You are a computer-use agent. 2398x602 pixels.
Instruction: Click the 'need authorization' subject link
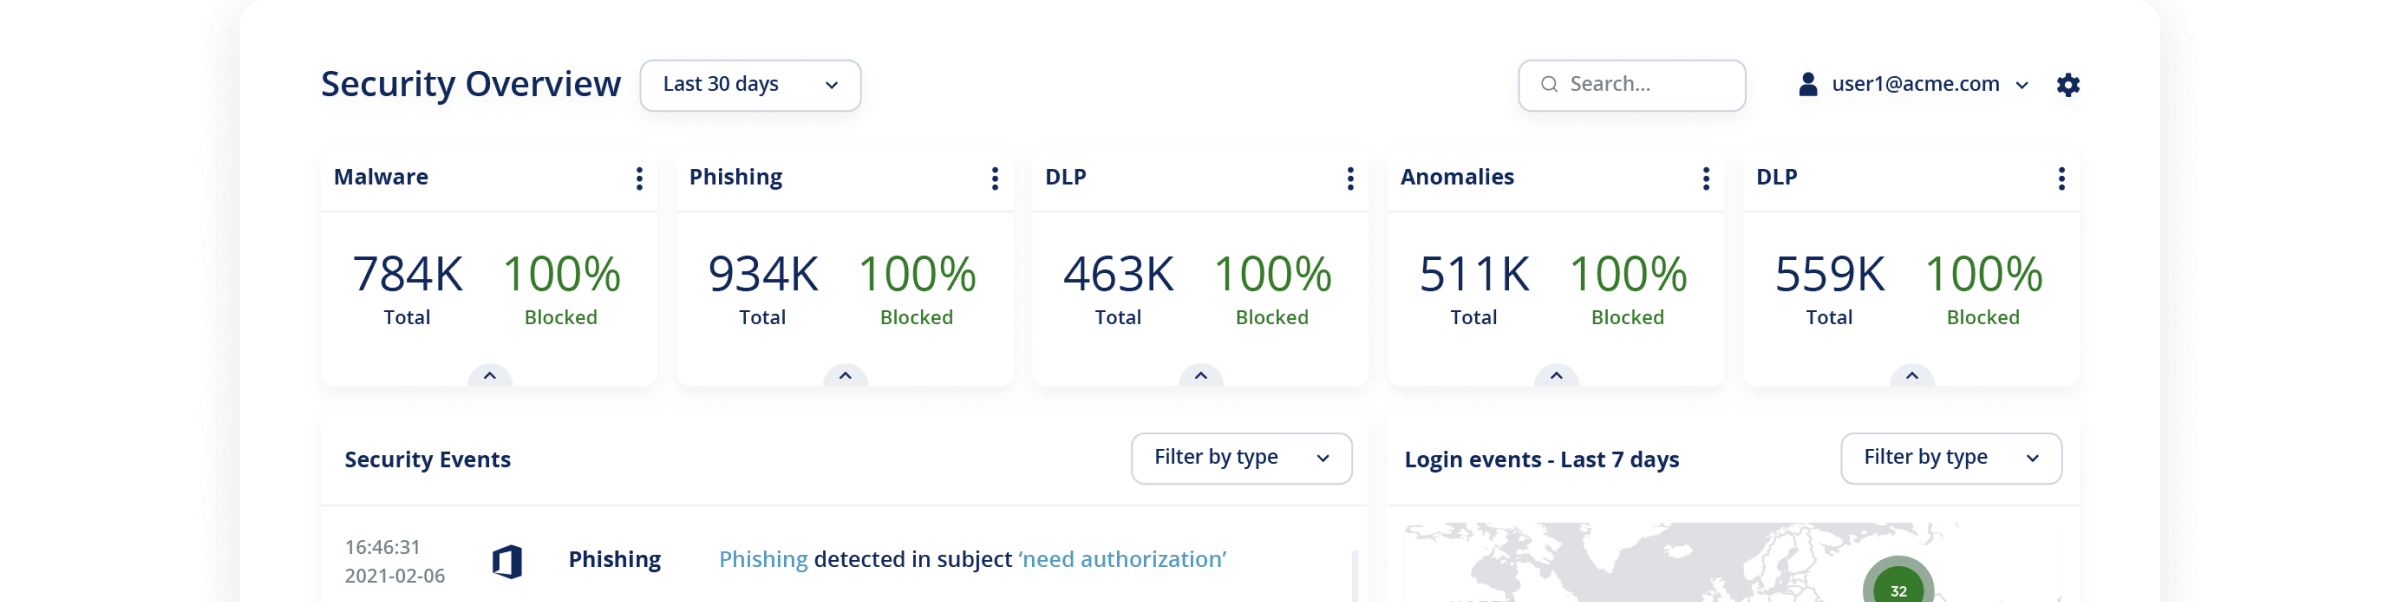click(1122, 560)
